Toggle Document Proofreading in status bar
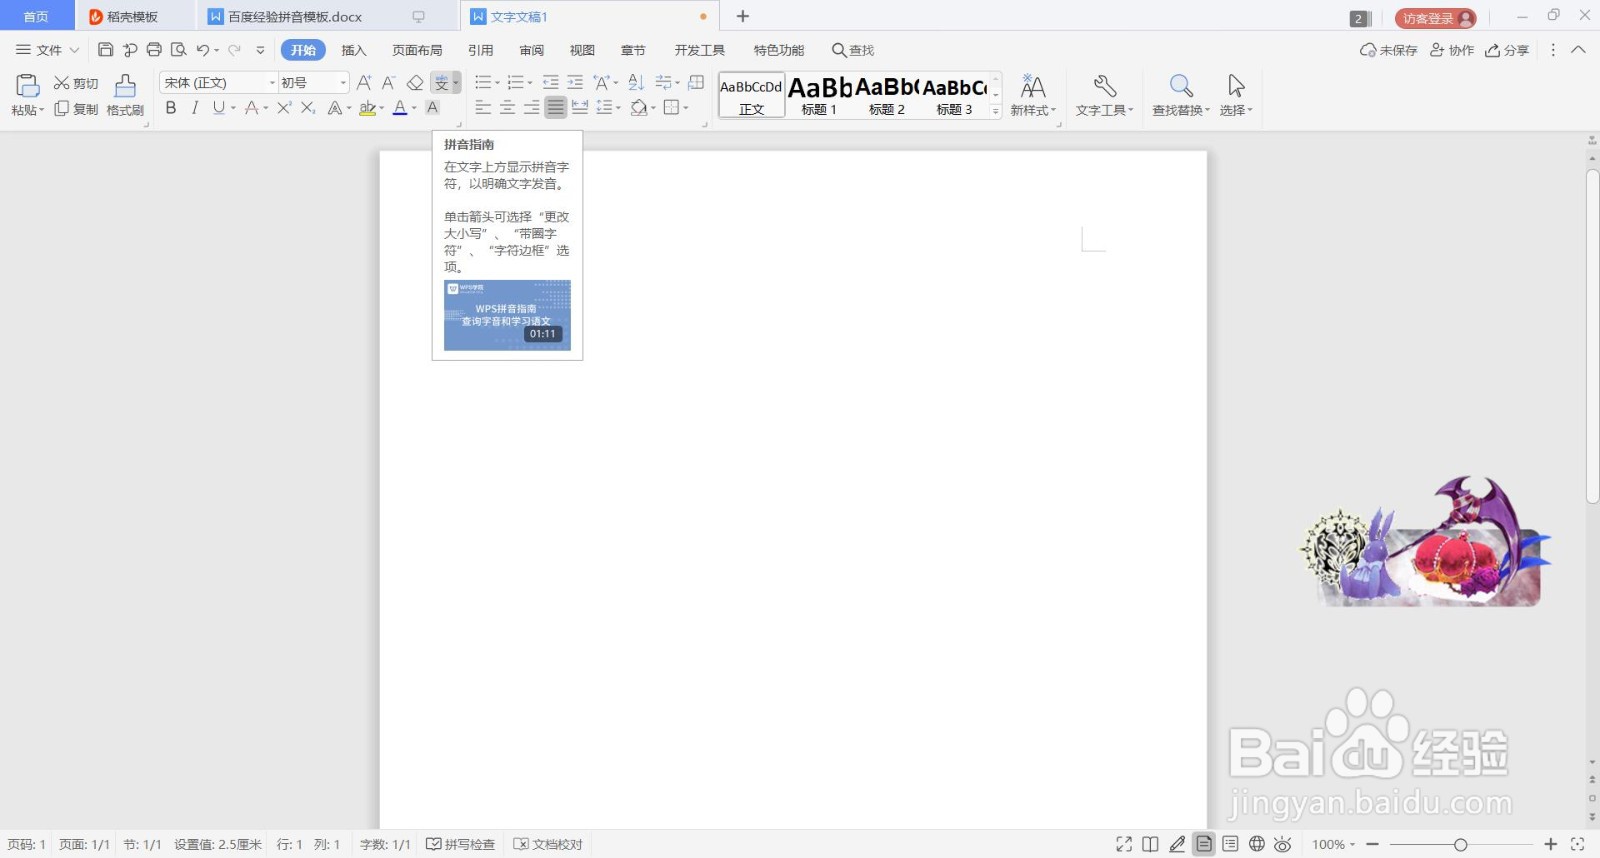1600x858 pixels. click(548, 845)
